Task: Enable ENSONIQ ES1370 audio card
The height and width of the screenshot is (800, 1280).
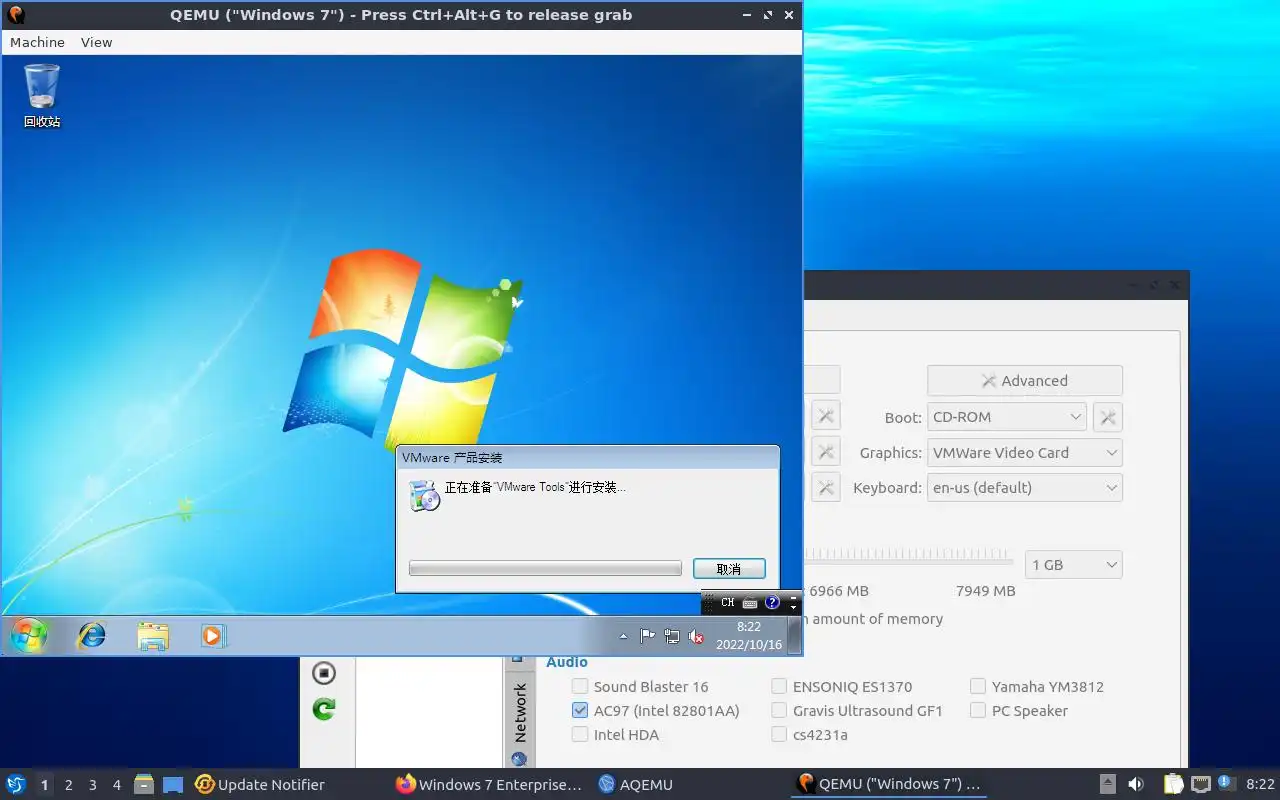Action: (842, 687)
